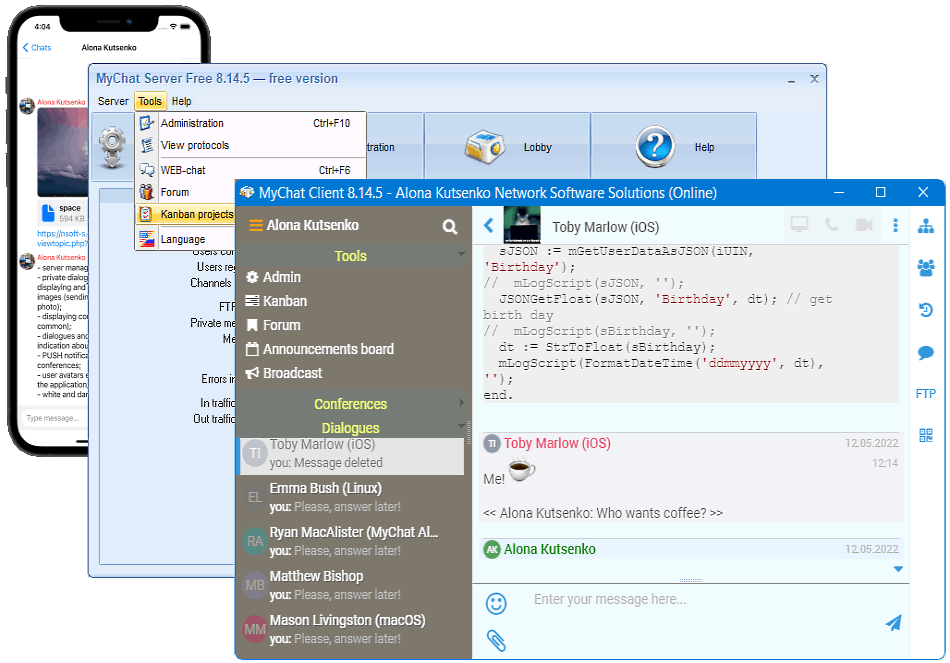Open the hamburger menu next to Alona Kutsenko
The image size is (950, 663).
pyautogui.click(x=256, y=225)
